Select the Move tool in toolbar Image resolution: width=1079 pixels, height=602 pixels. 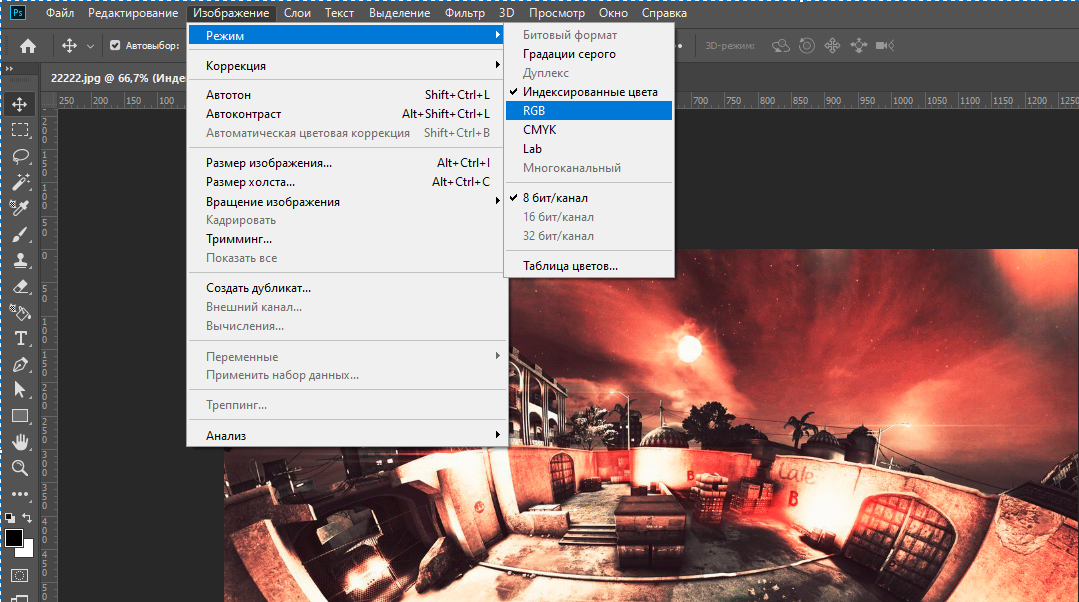click(19, 104)
